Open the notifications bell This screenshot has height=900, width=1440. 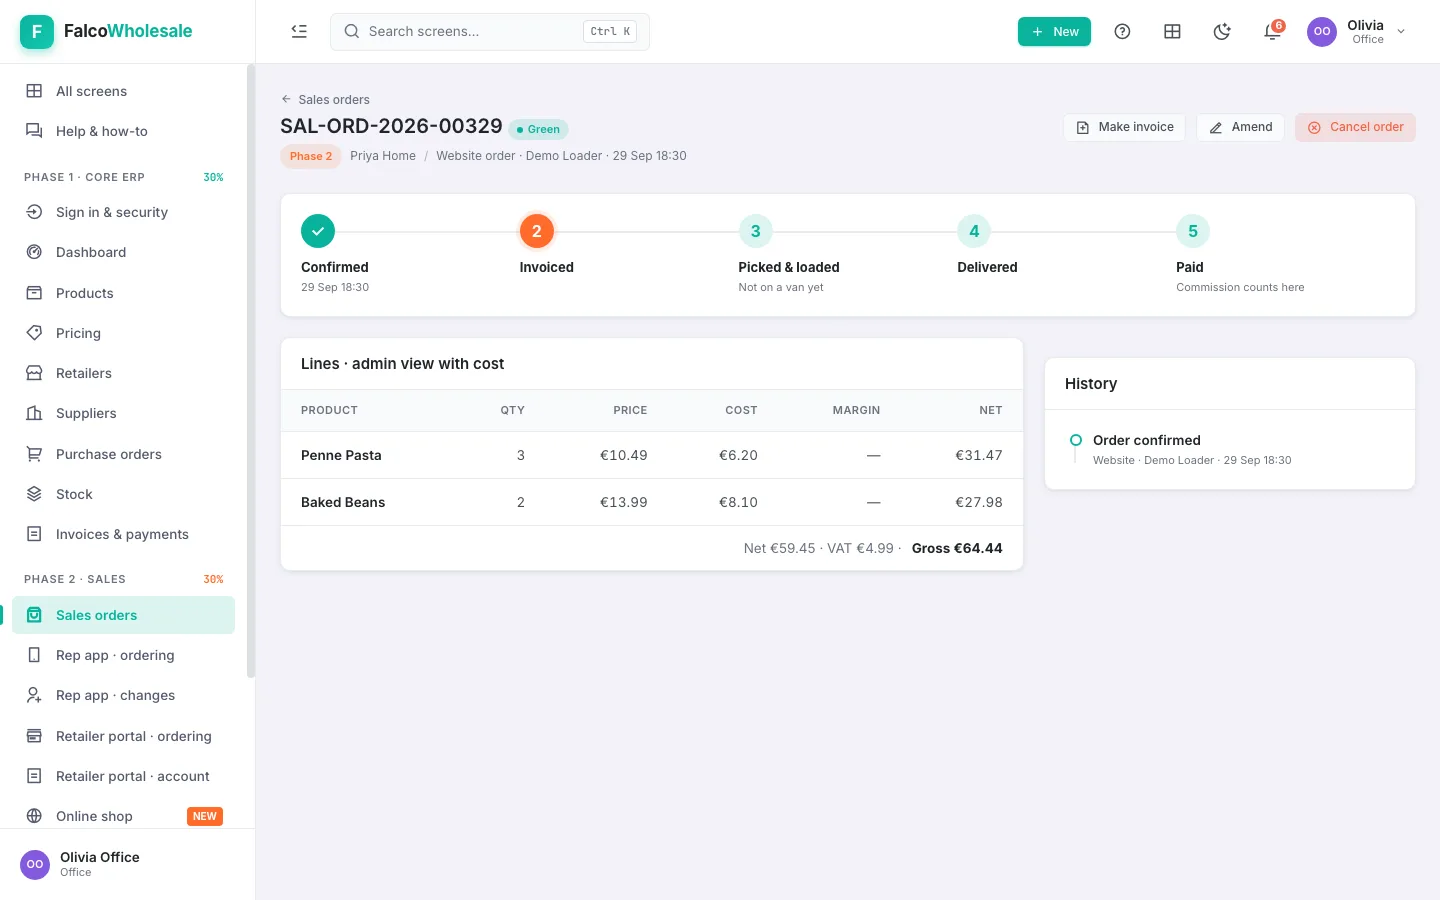1272,31
